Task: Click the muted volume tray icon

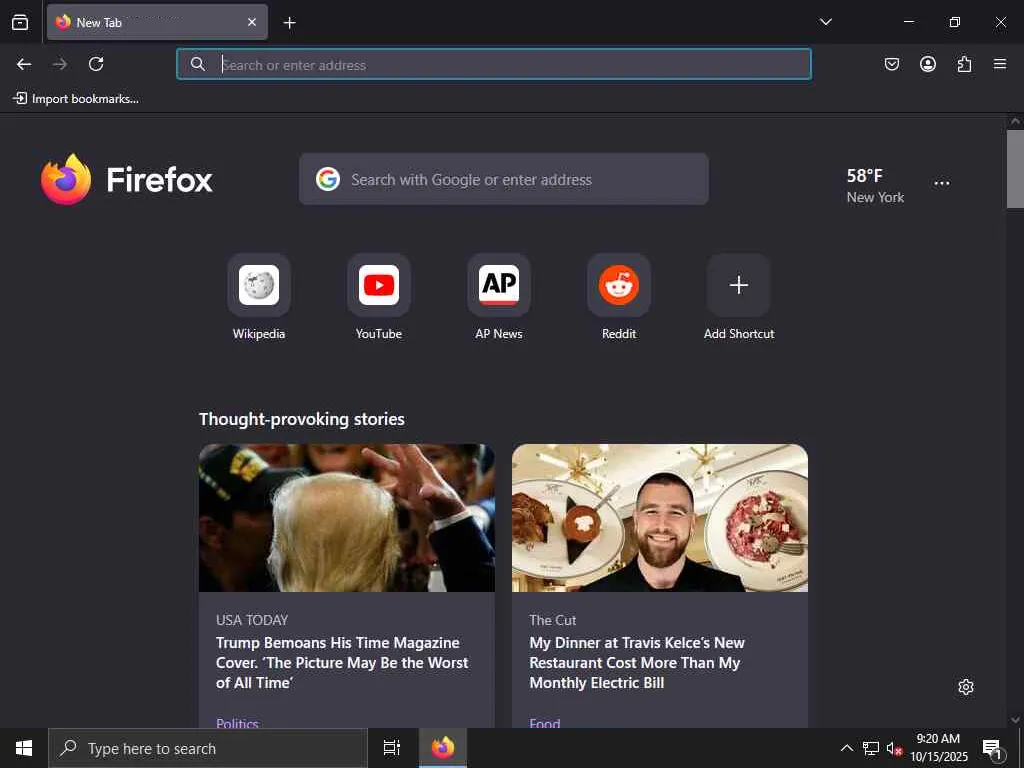Action: pyautogui.click(x=894, y=748)
